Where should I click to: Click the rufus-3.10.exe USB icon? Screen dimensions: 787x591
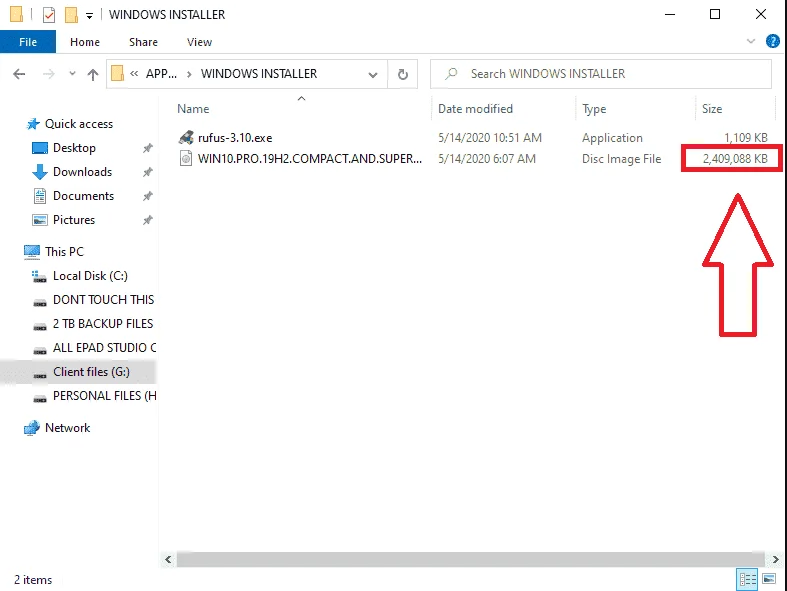click(186, 137)
